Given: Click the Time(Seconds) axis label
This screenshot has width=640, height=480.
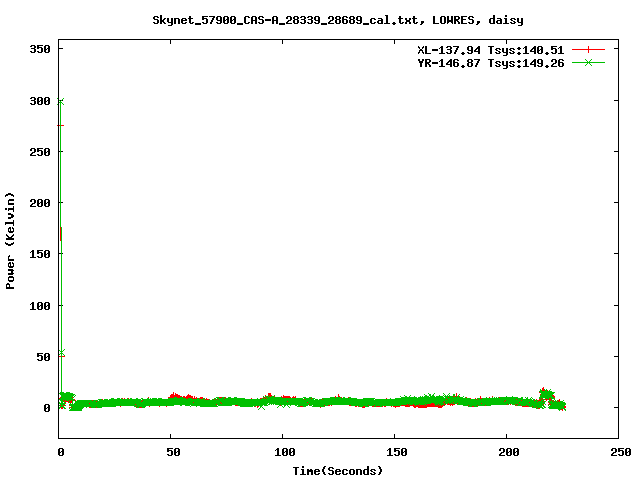Looking at the screenshot, I should tap(338, 471).
